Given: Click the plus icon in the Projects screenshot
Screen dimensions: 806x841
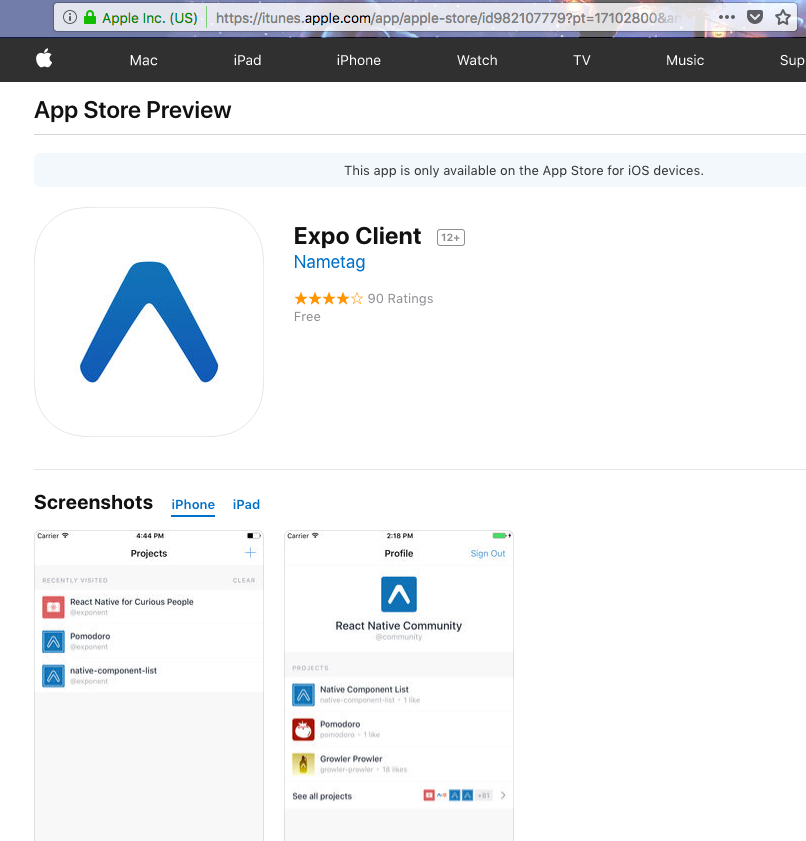Looking at the screenshot, I should 250,553.
